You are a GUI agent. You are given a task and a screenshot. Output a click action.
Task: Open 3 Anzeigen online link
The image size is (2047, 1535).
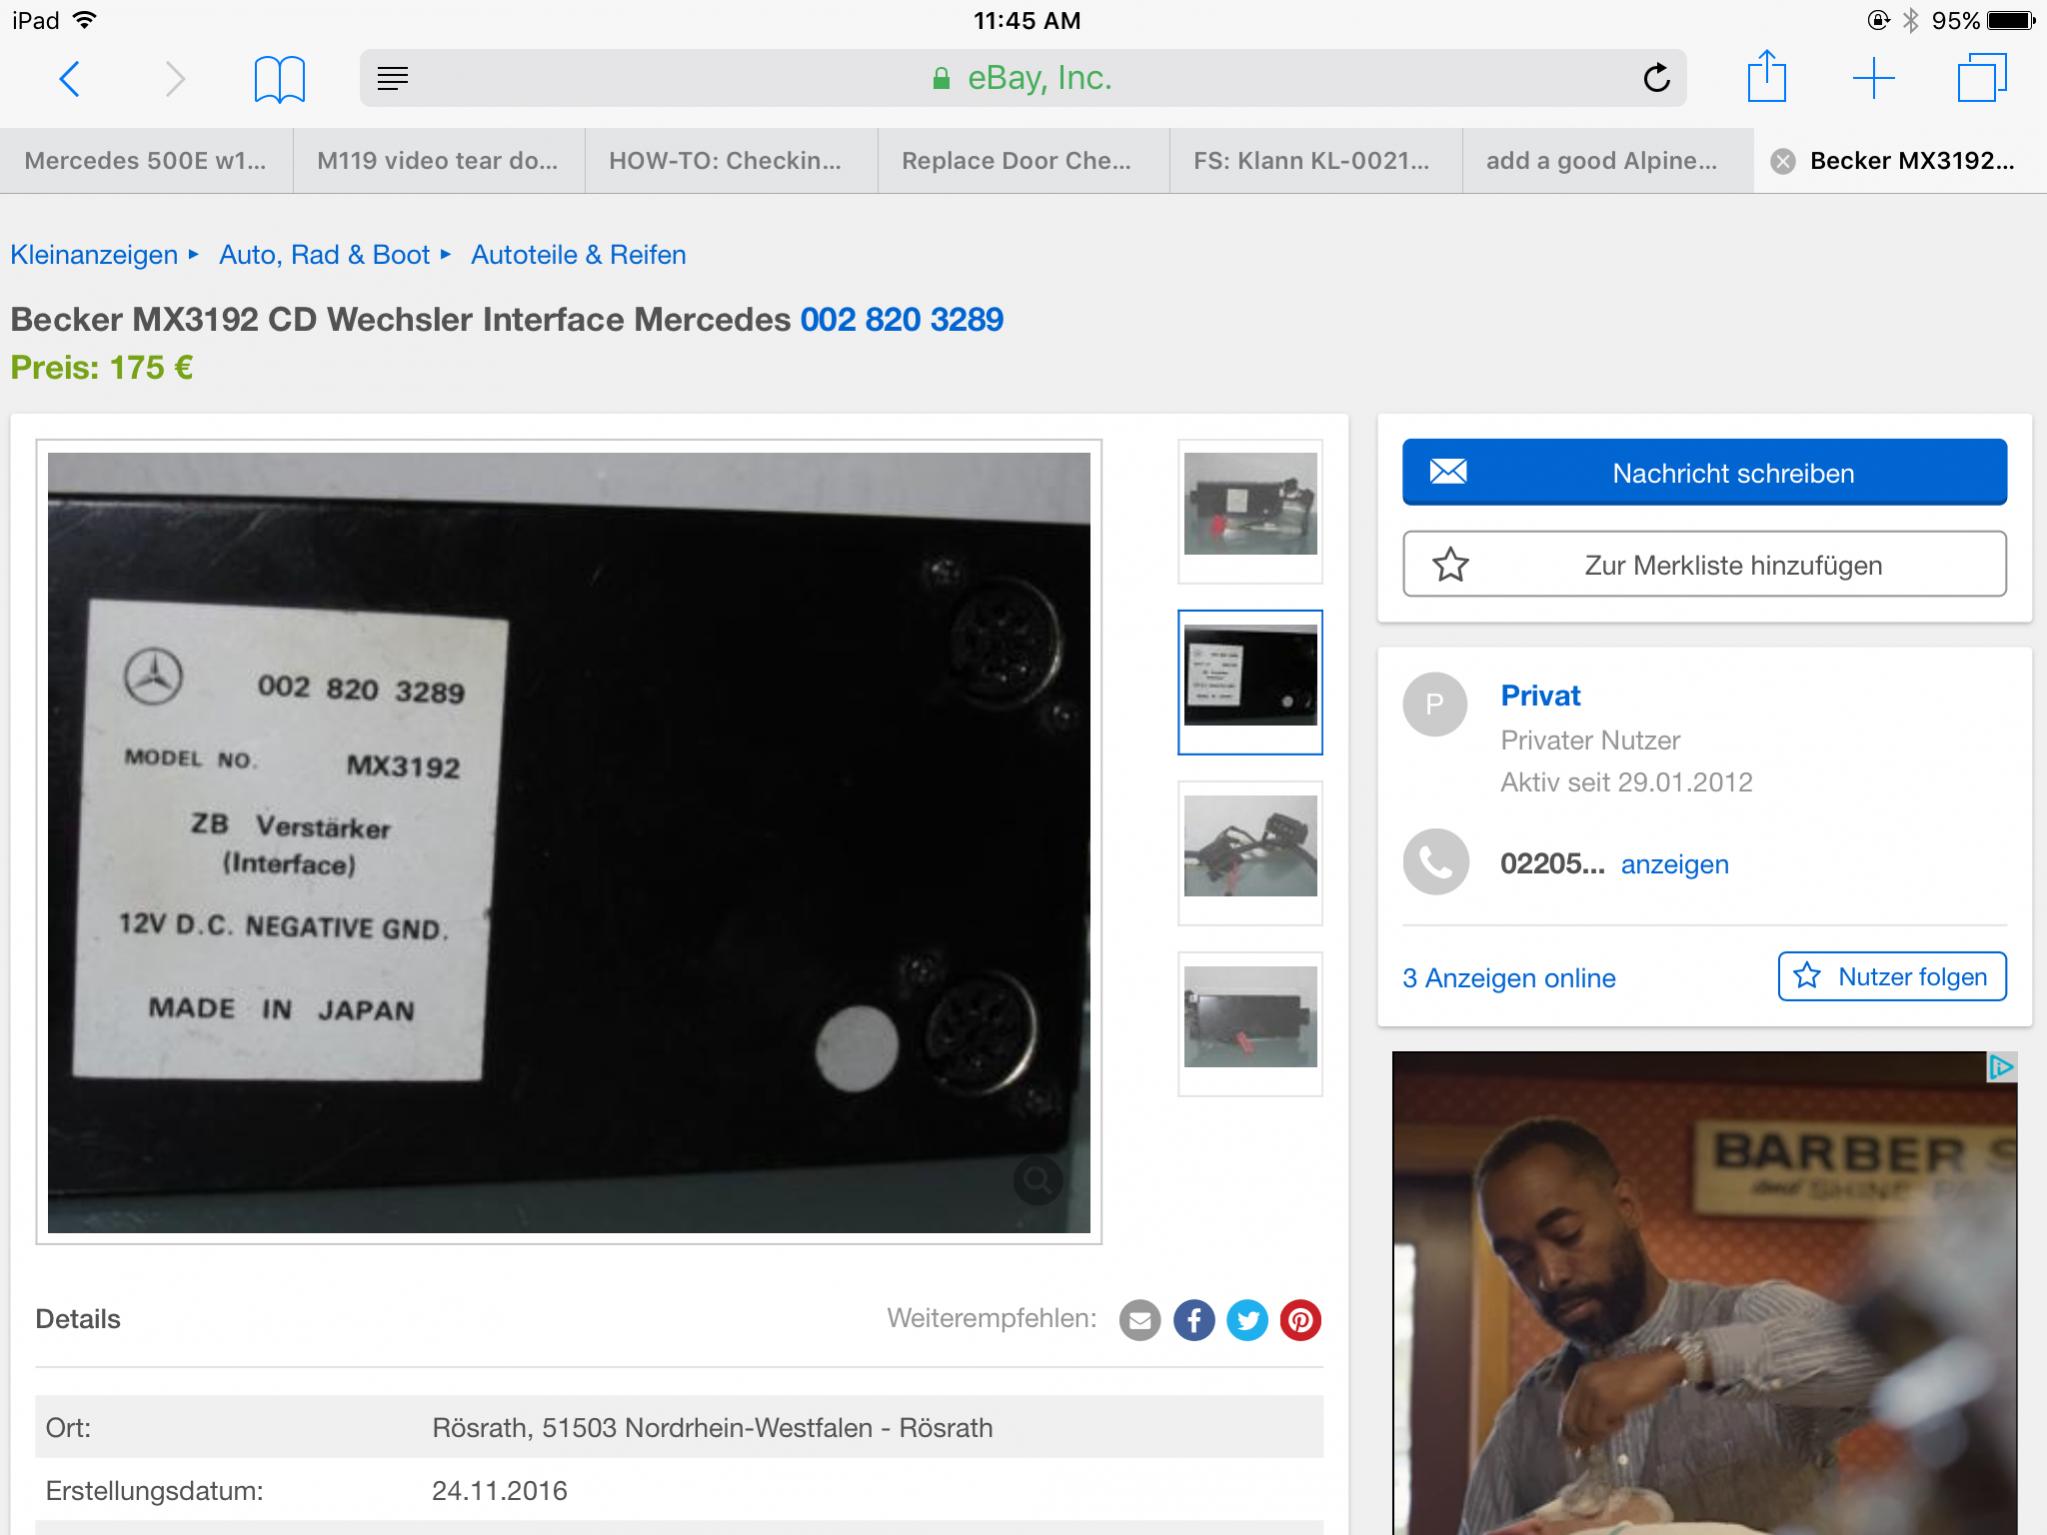(x=1508, y=978)
